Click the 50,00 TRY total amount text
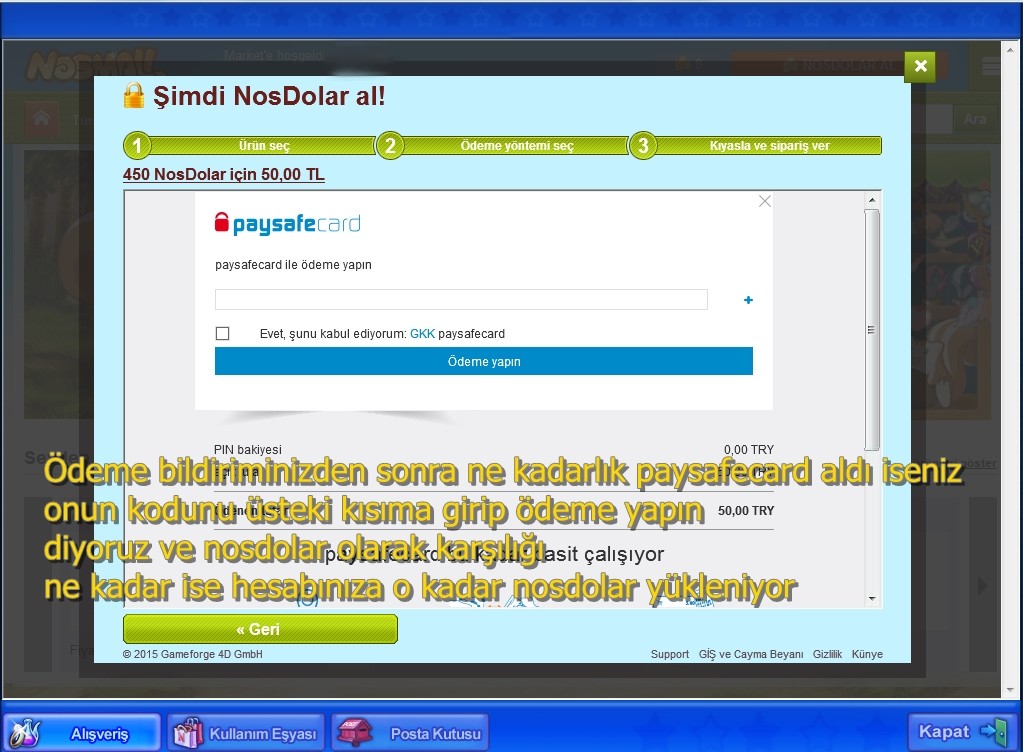1023x752 pixels. (x=746, y=511)
